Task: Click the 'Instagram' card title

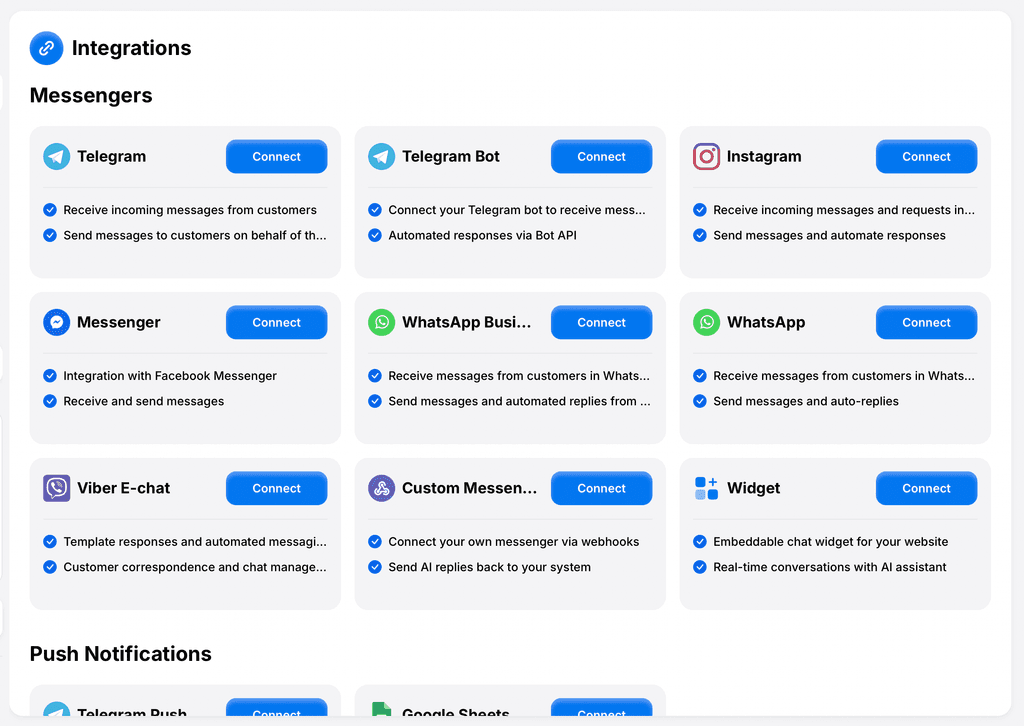Action: point(764,157)
